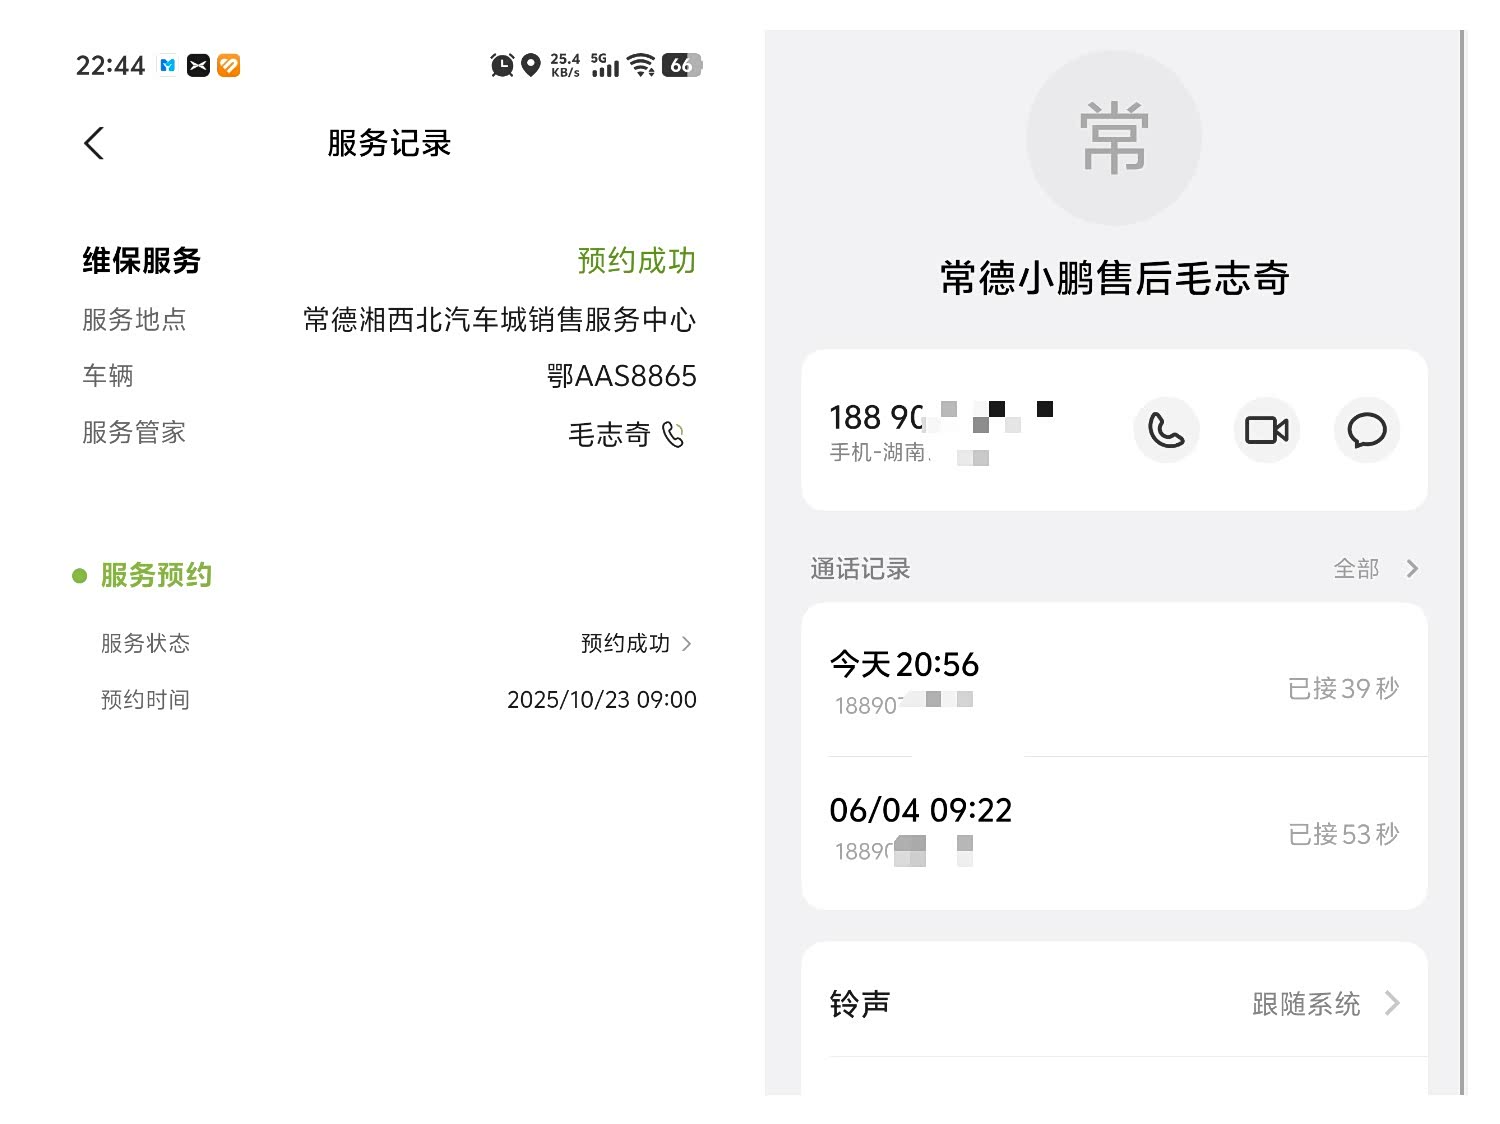Tap the black notification icon in status bar
Viewport: 1500px width, 1124px height.
[198, 65]
